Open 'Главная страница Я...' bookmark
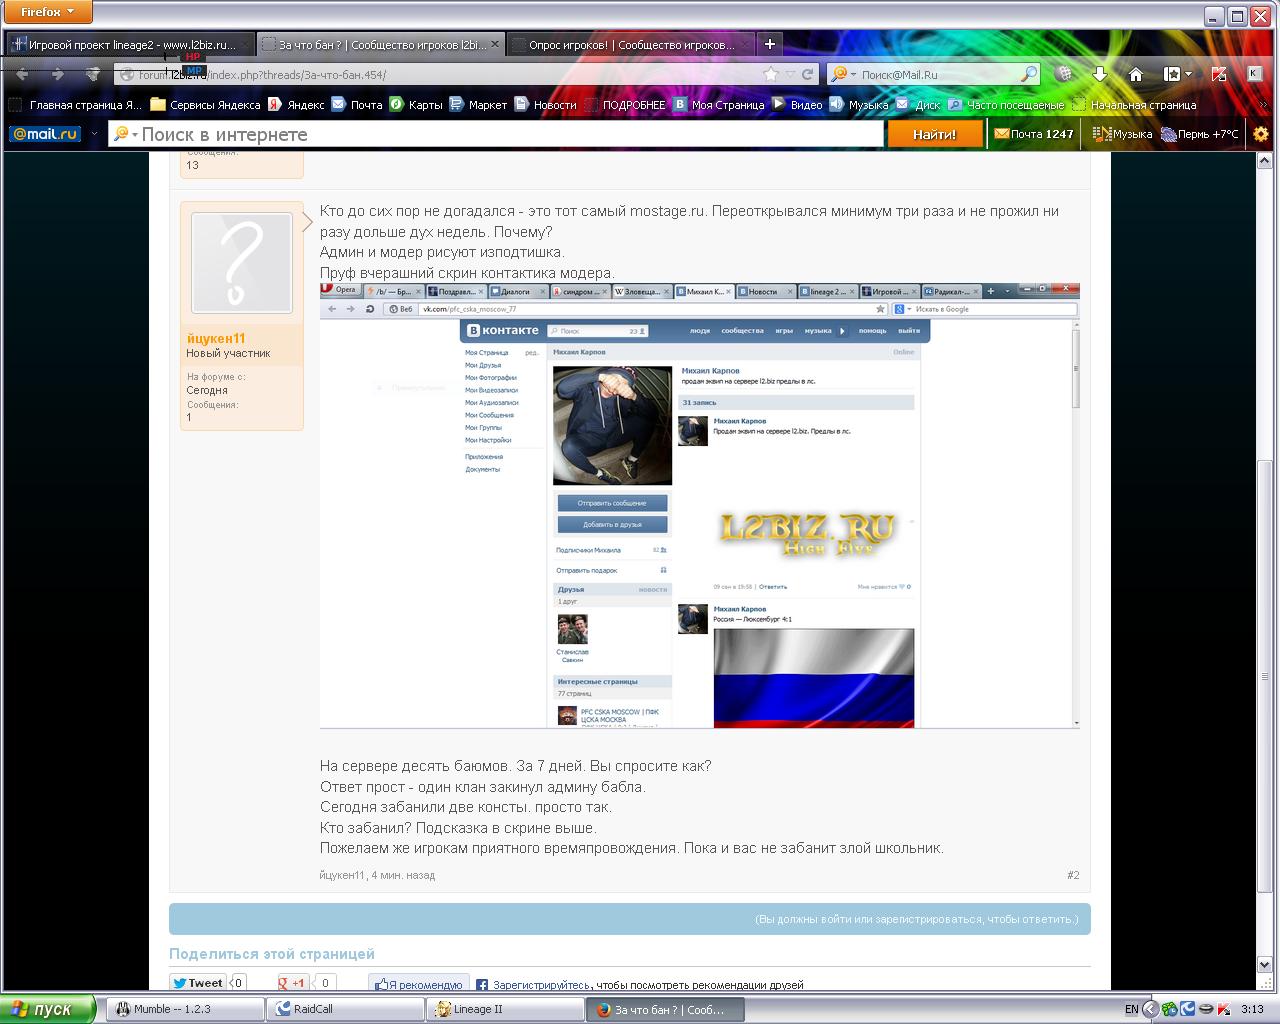Image resolution: width=1280 pixels, height=1024 pixels. (x=77, y=104)
